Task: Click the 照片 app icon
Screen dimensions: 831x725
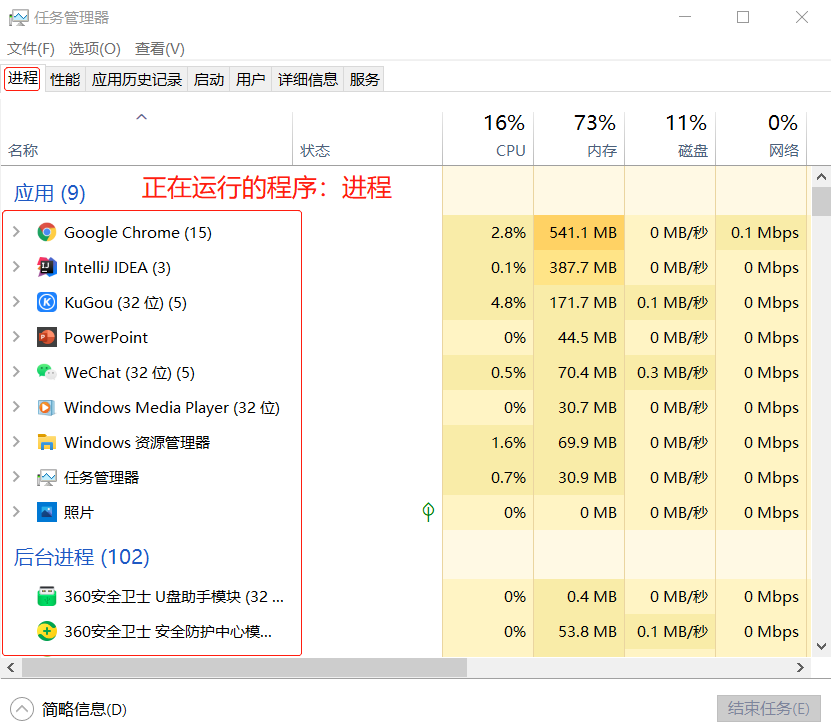Action: click(47, 512)
